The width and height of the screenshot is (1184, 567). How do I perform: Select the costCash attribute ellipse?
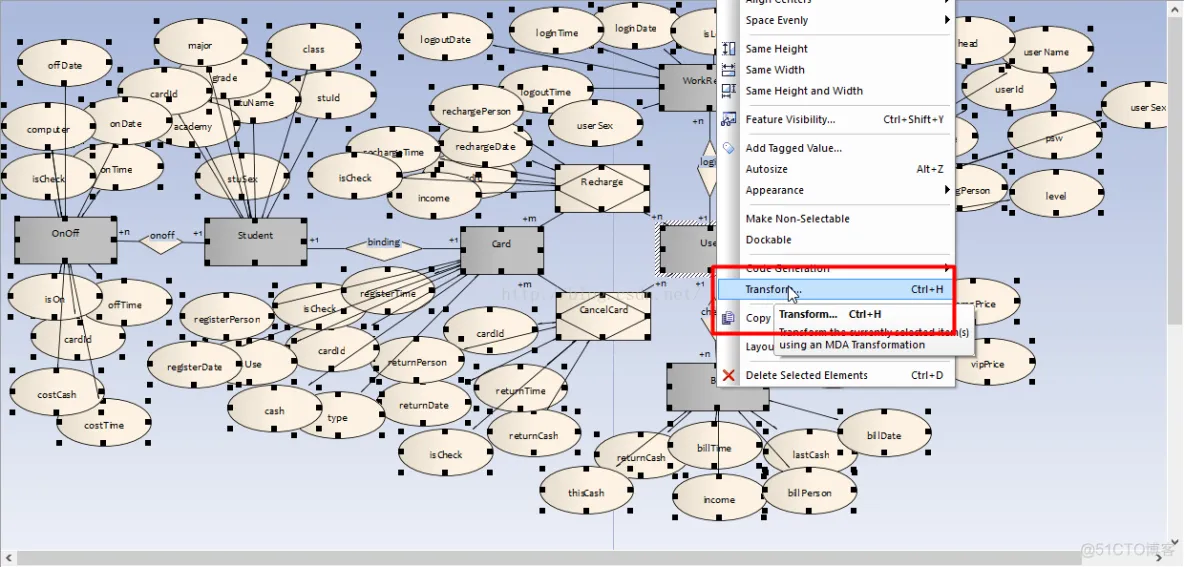point(57,393)
